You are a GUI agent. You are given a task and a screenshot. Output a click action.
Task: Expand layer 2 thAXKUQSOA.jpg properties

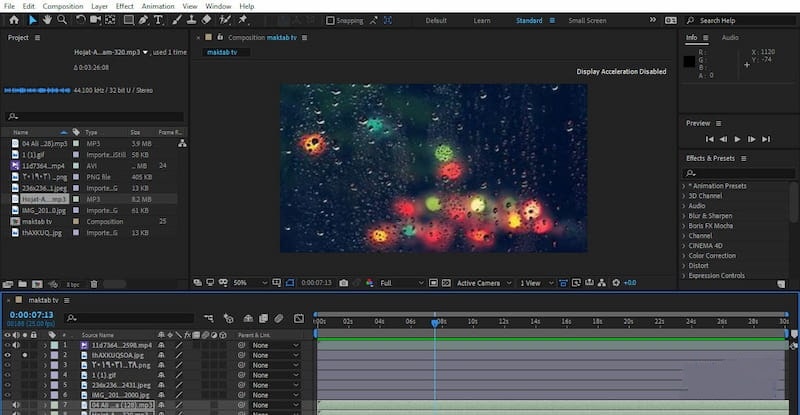point(44,355)
